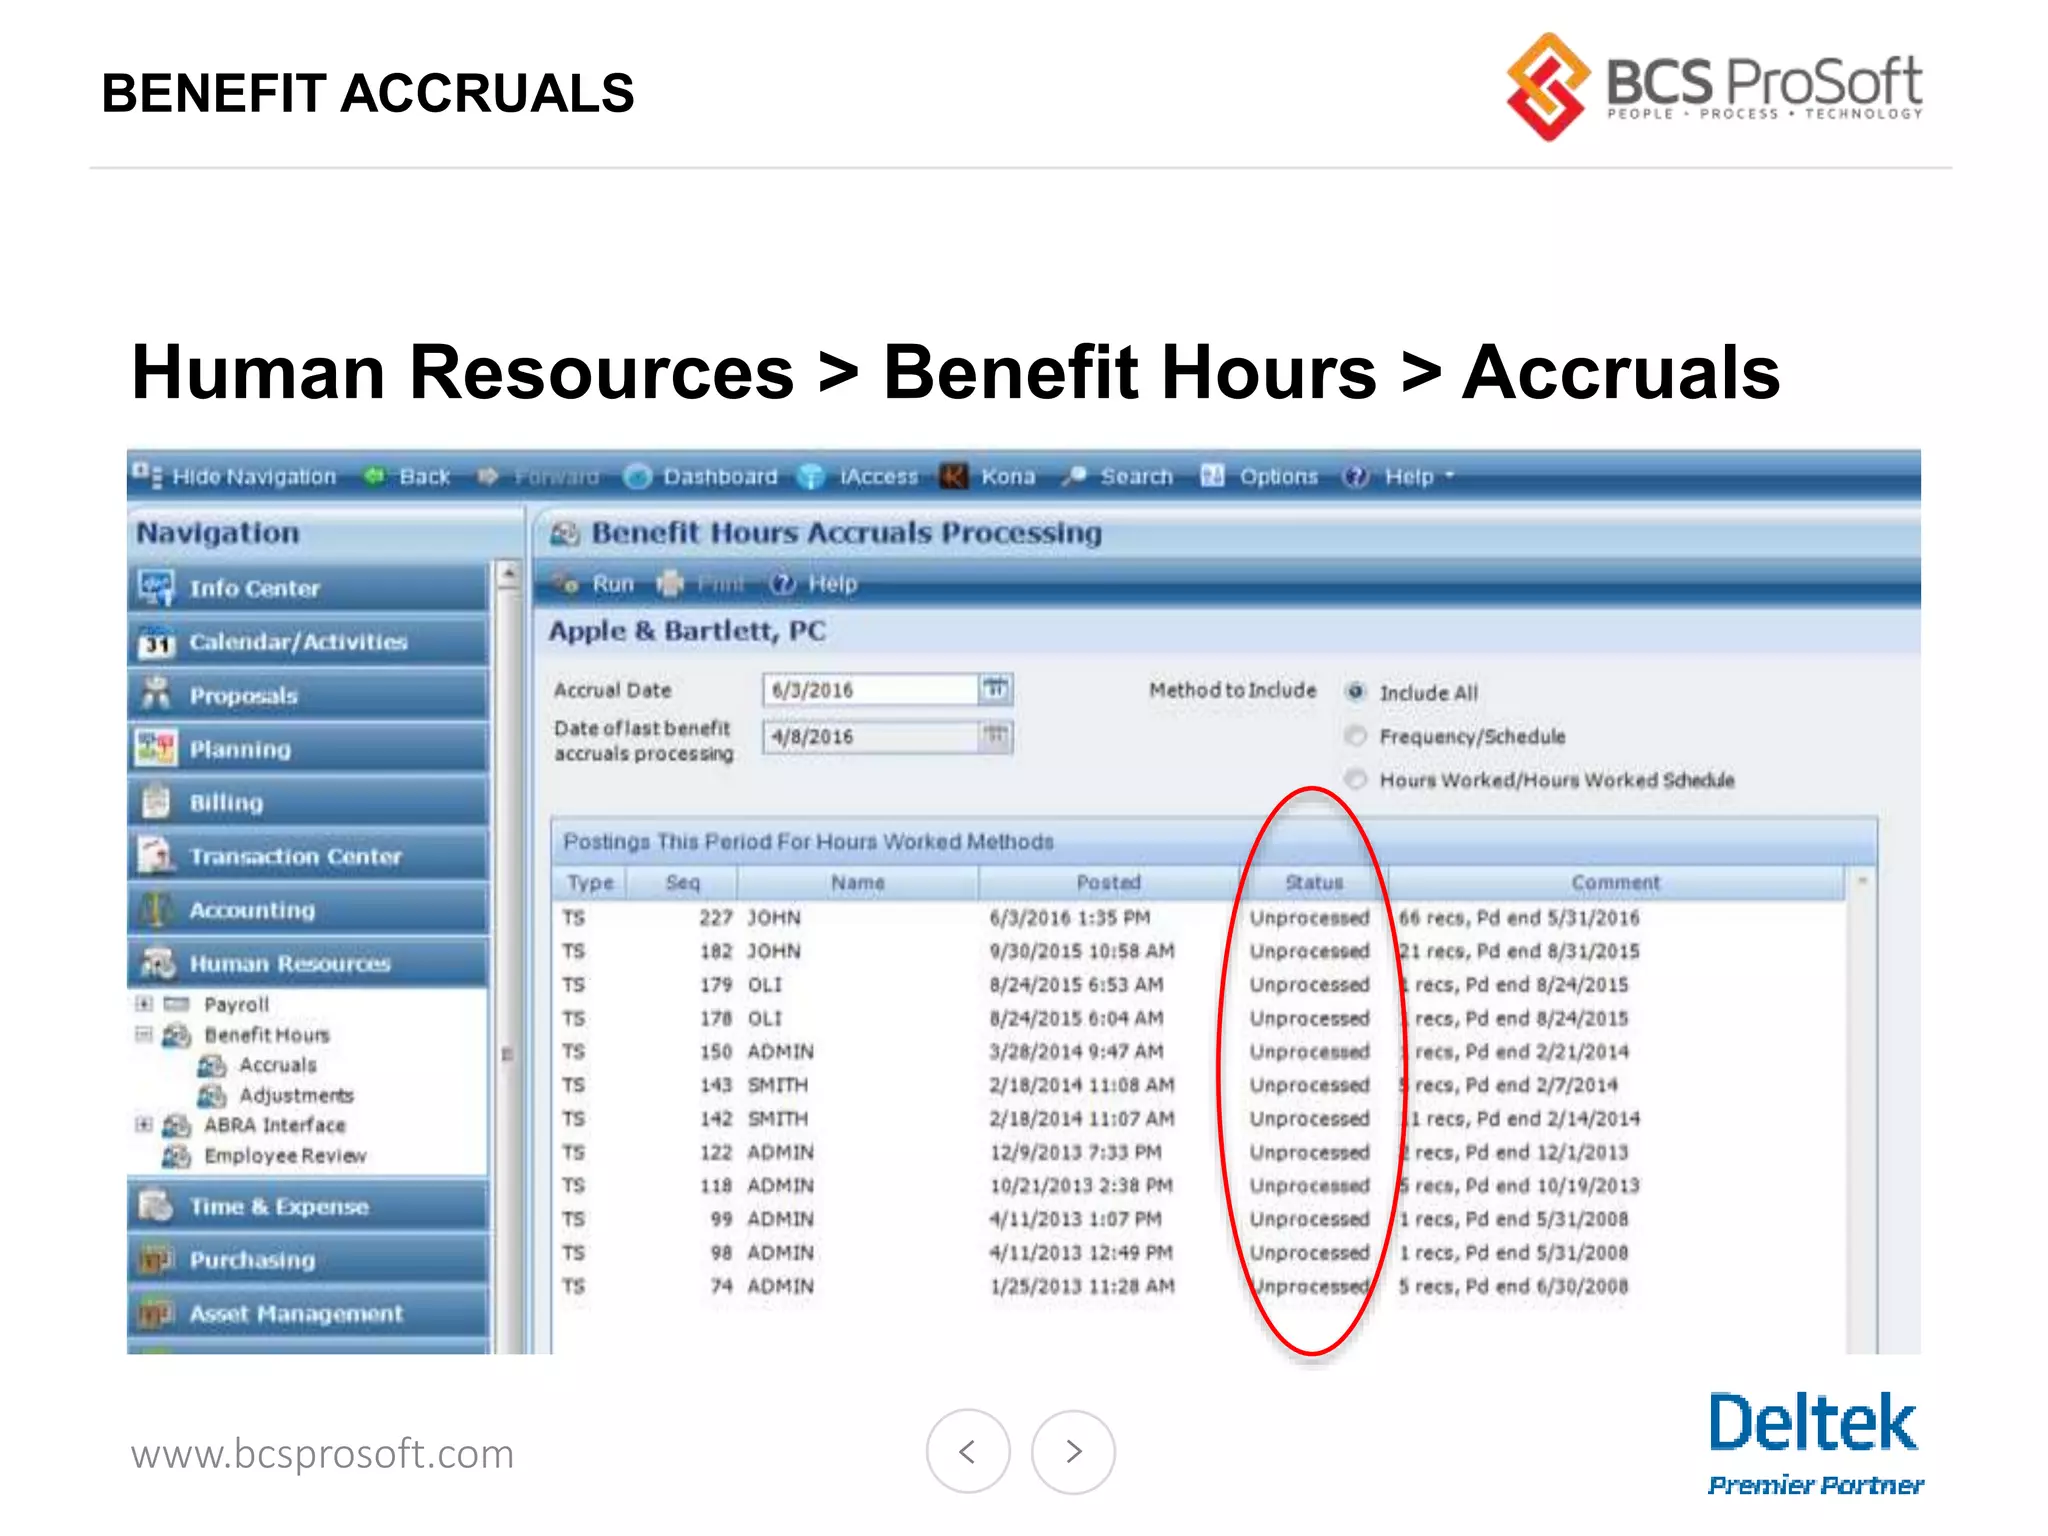The image size is (2048, 1536).
Task: Open Adjustments under Benefit Hours
Action: 297,1096
